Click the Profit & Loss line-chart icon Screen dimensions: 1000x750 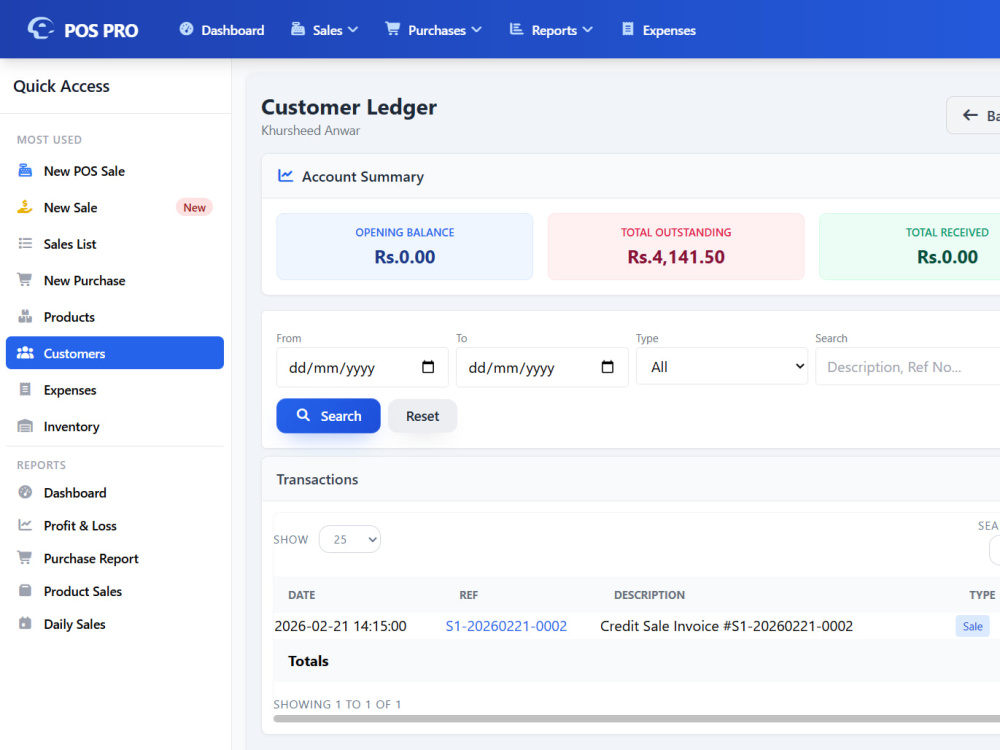pos(25,525)
